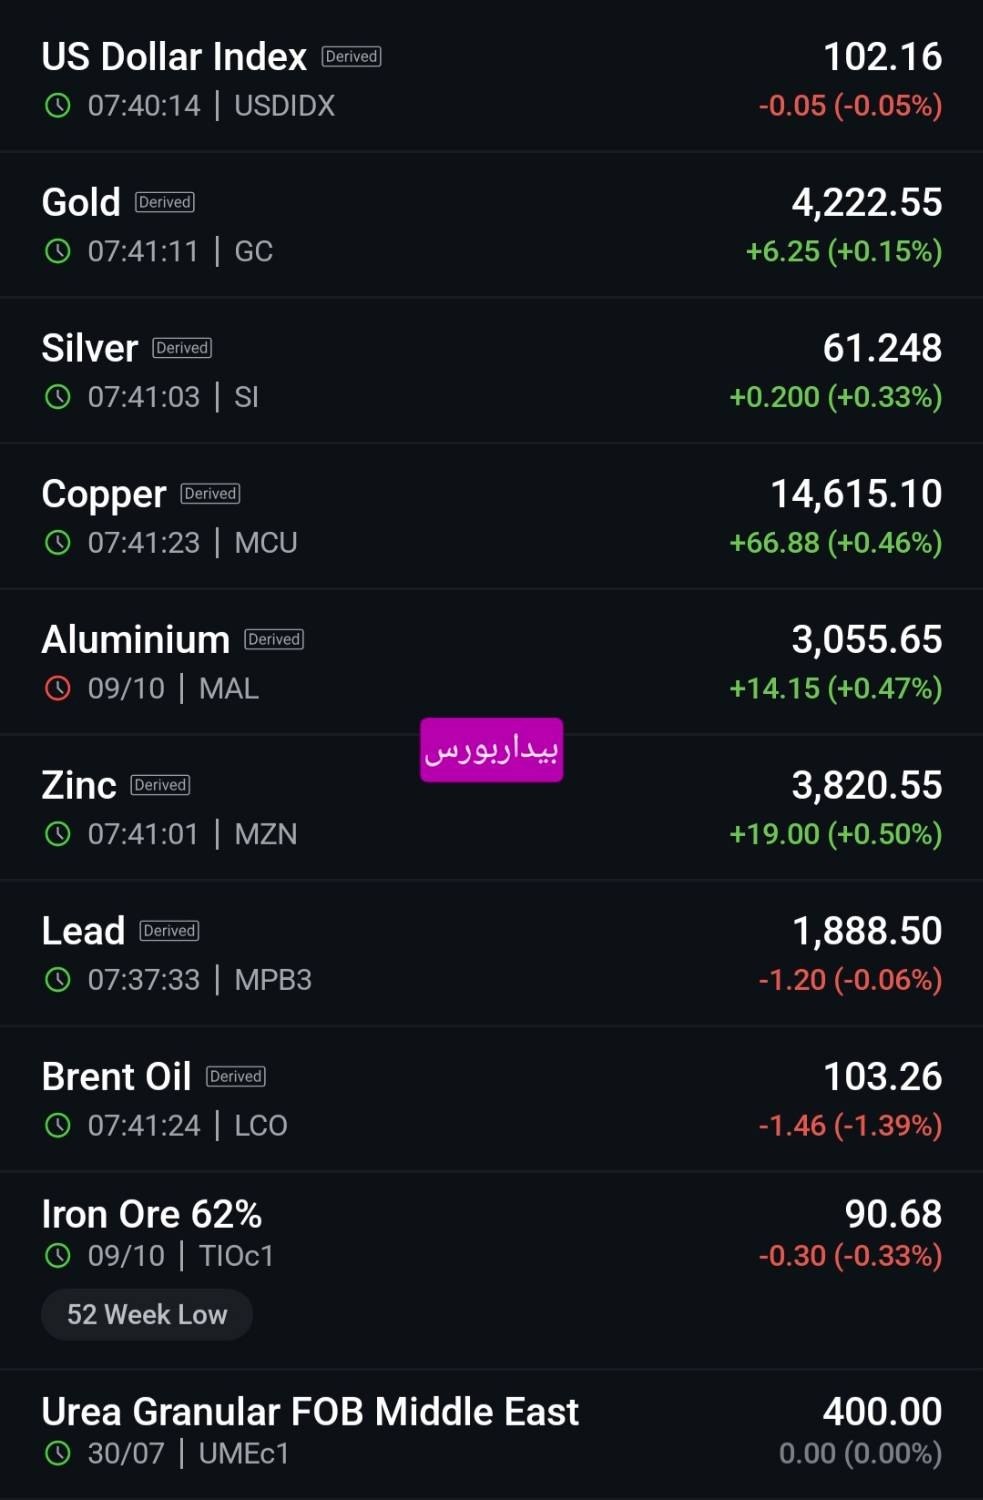Click the clock icon in the Zinc row
983x1500 pixels.
(x=58, y=834)
